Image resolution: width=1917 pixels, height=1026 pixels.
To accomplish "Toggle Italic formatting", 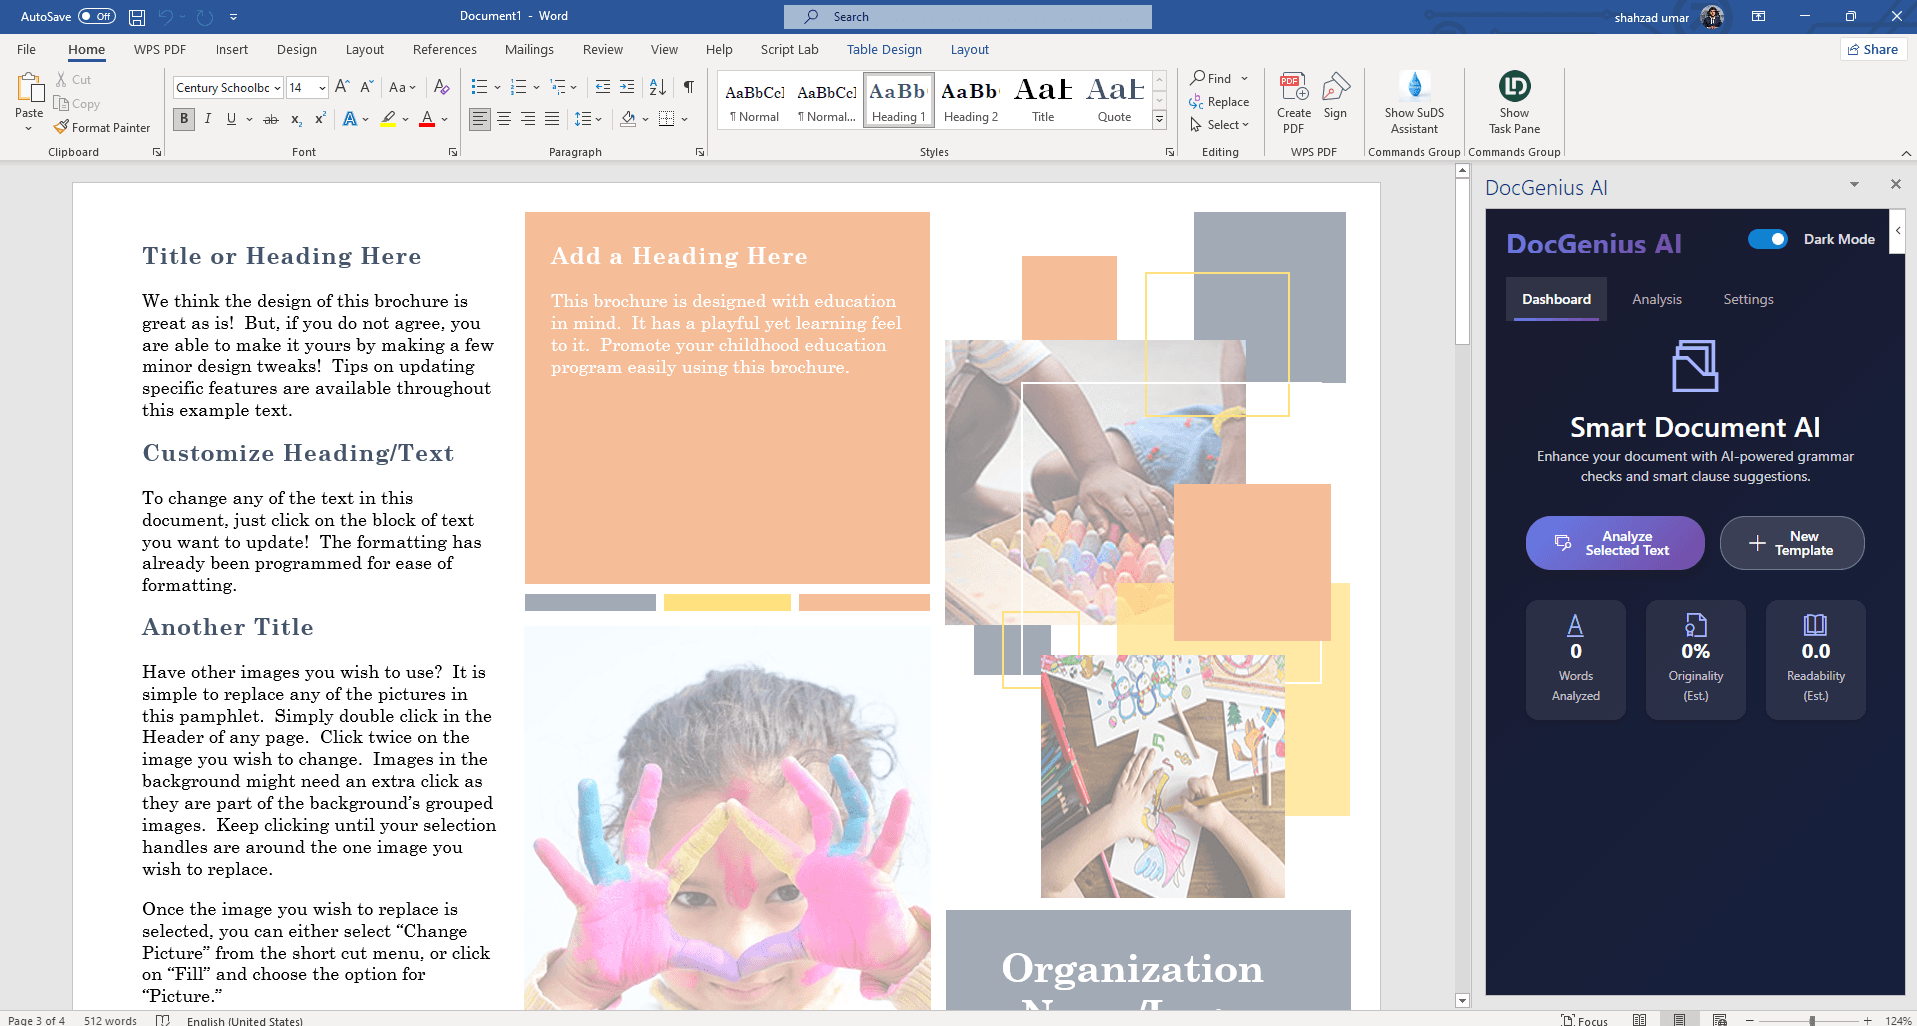I will pyautogui.click(x=208, y=119).
